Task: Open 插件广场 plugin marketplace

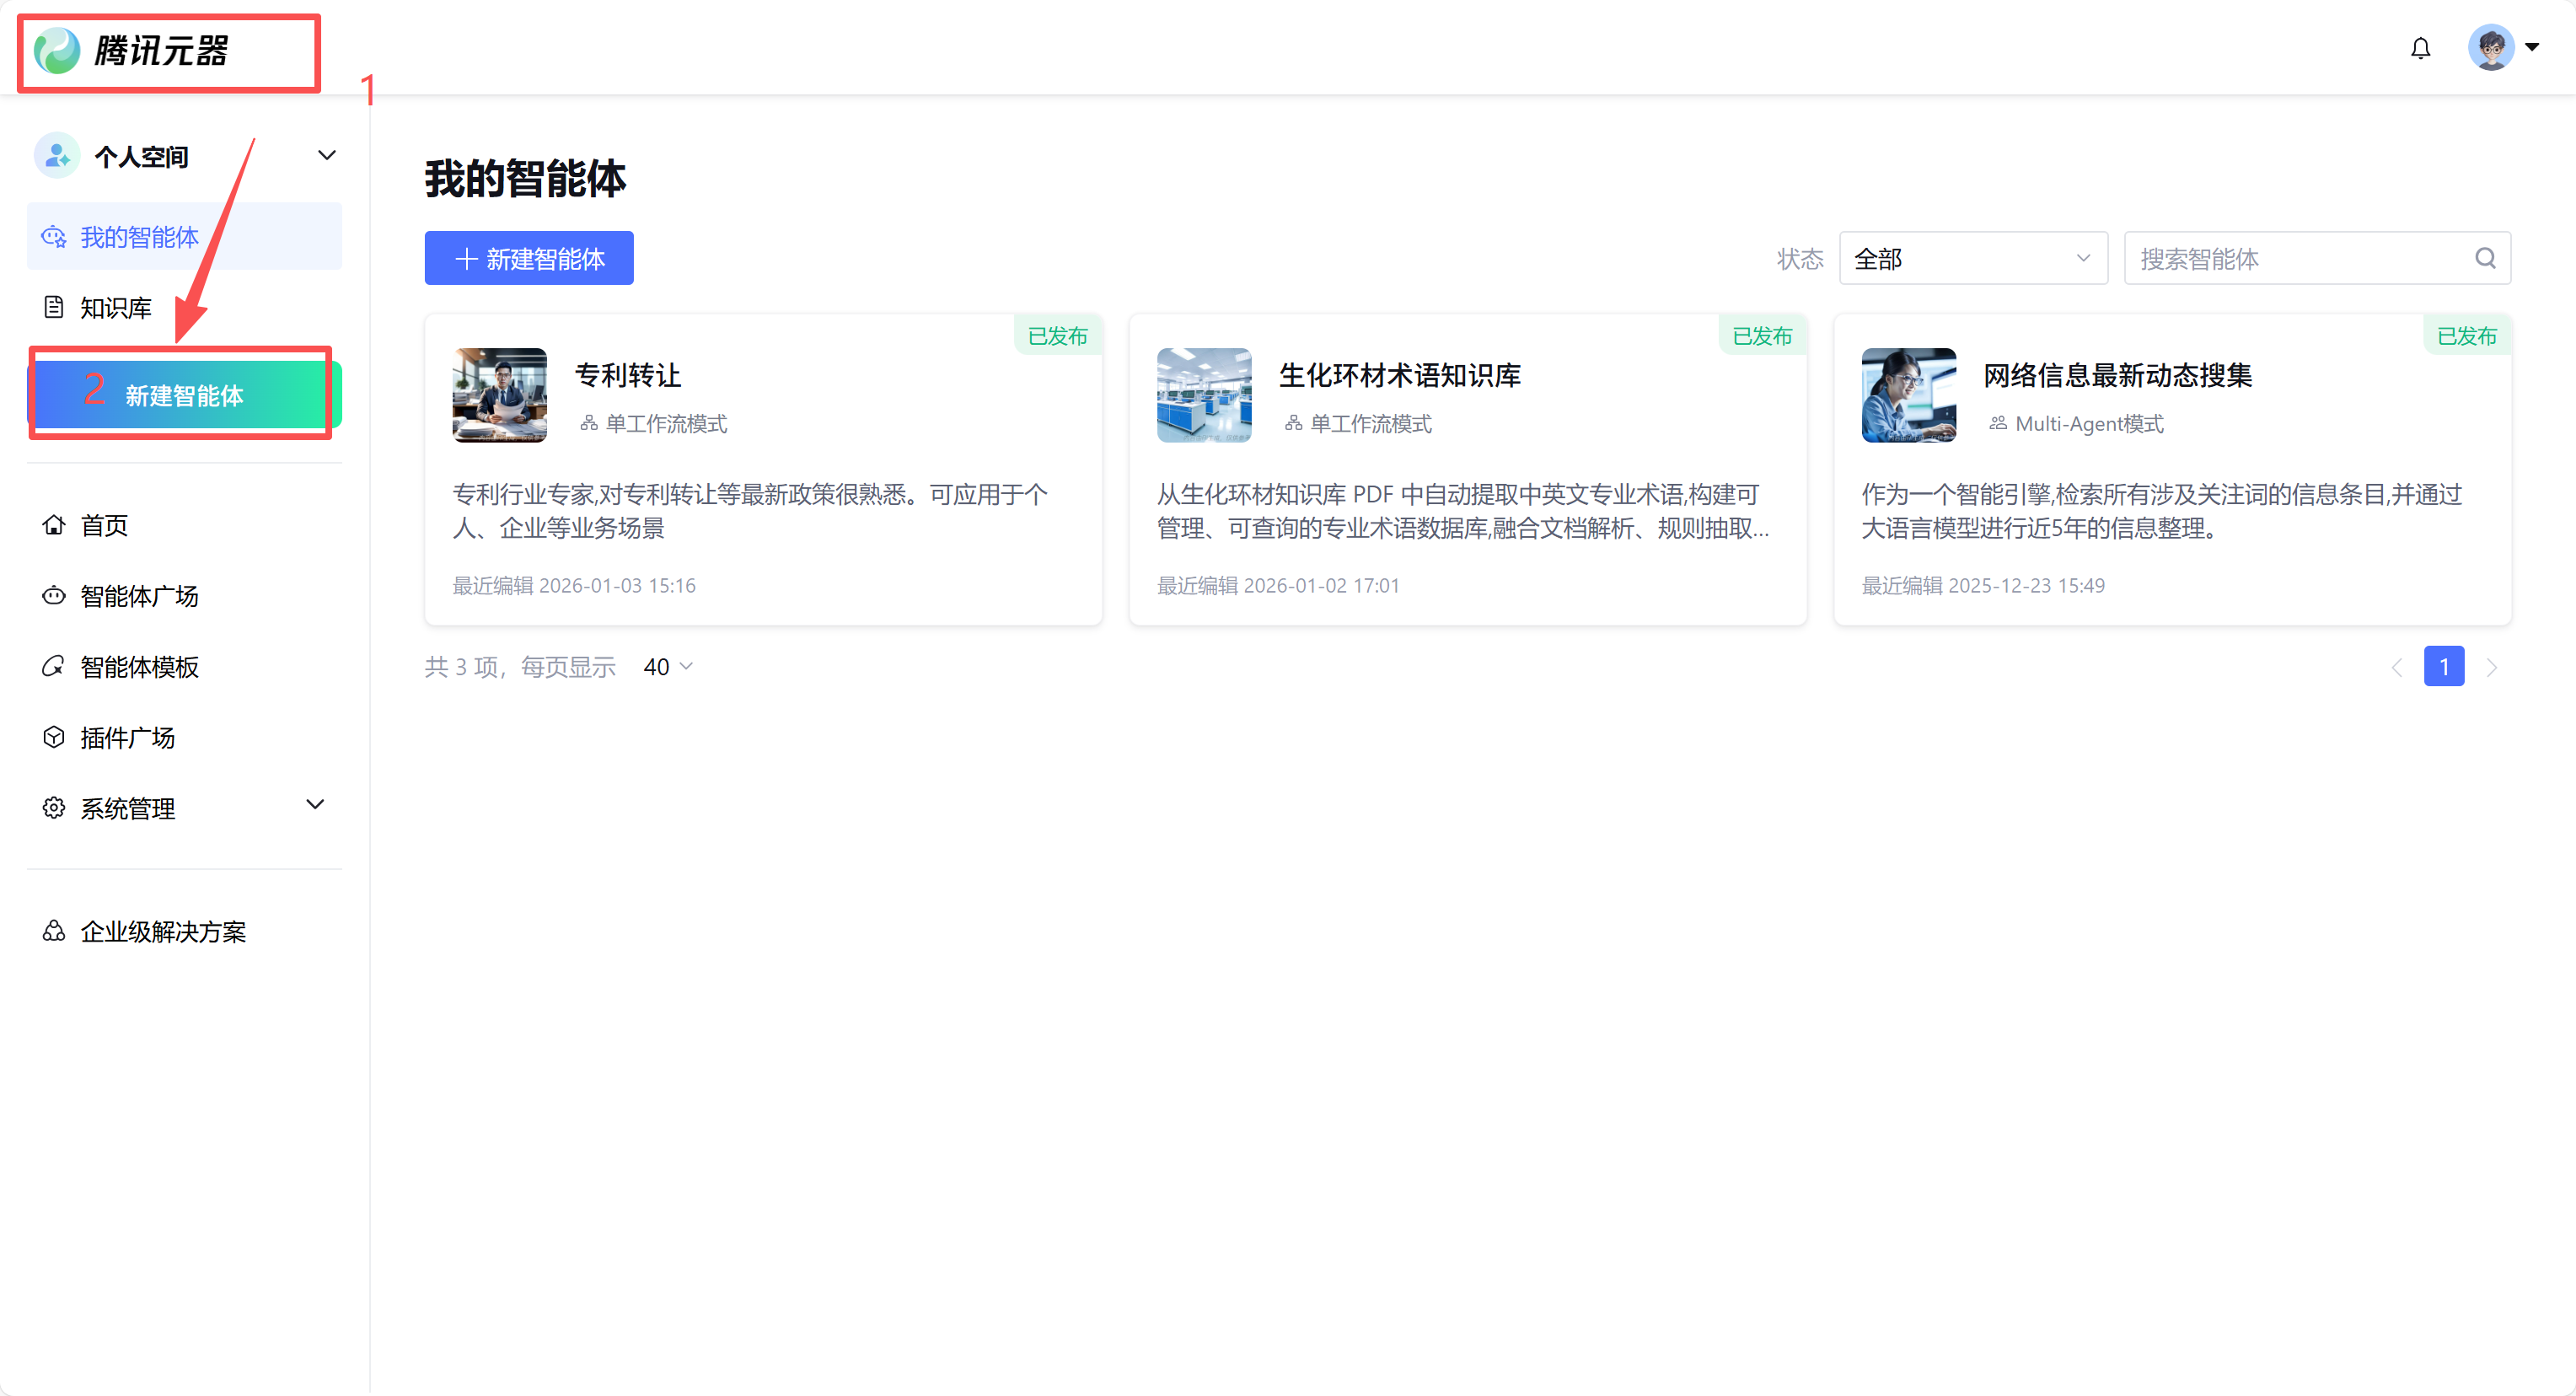Action: coord(127,738)
